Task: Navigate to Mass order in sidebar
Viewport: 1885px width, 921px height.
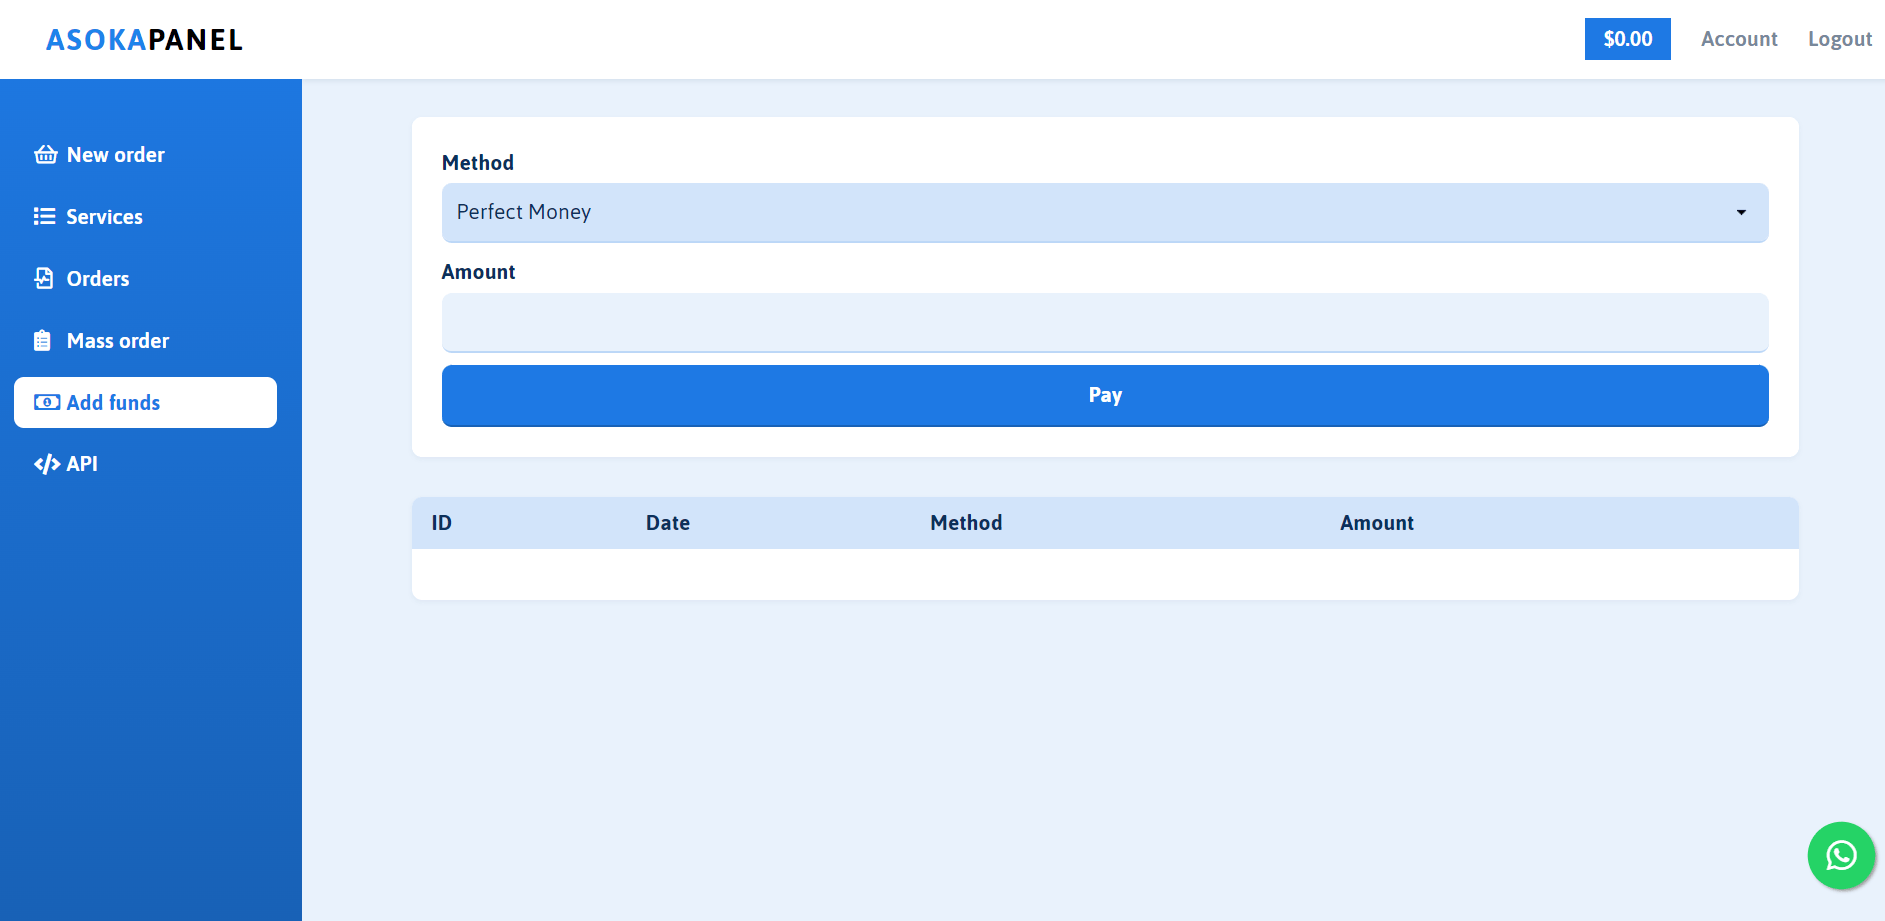Action: tap(117, 341)
